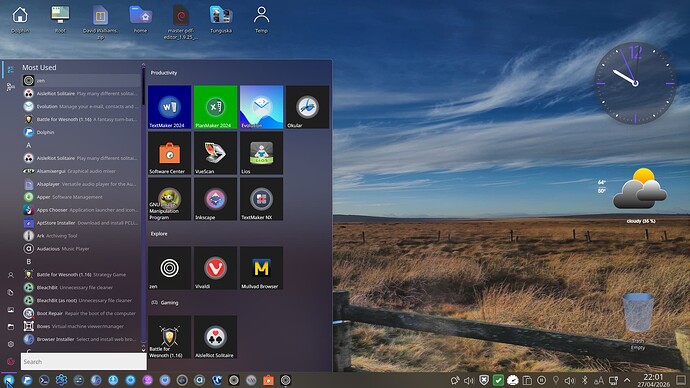Click the green checkmark update tray icon

pos(498,380)
